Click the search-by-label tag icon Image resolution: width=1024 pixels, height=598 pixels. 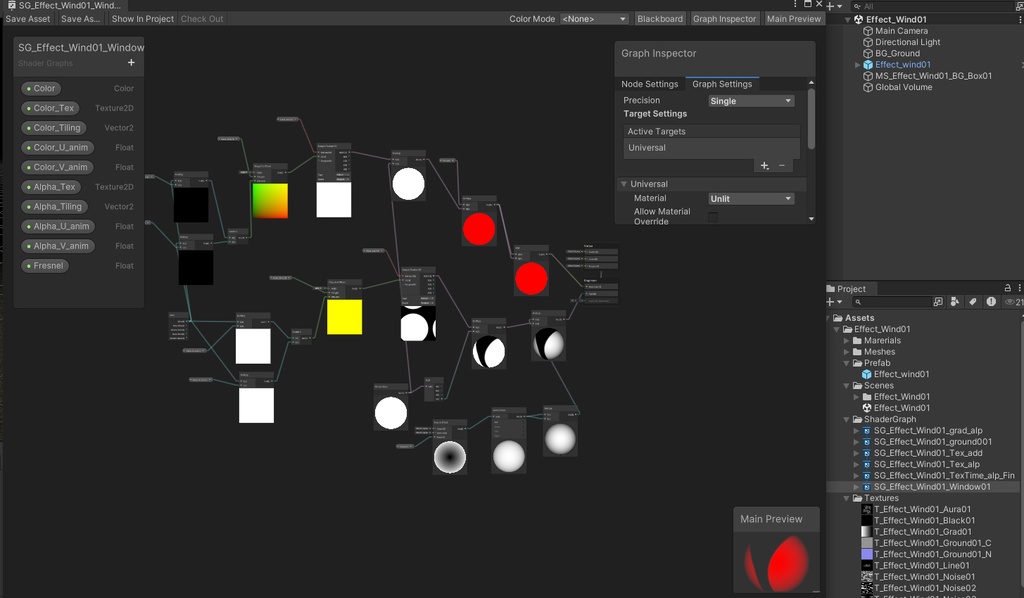tap(973, 302)
